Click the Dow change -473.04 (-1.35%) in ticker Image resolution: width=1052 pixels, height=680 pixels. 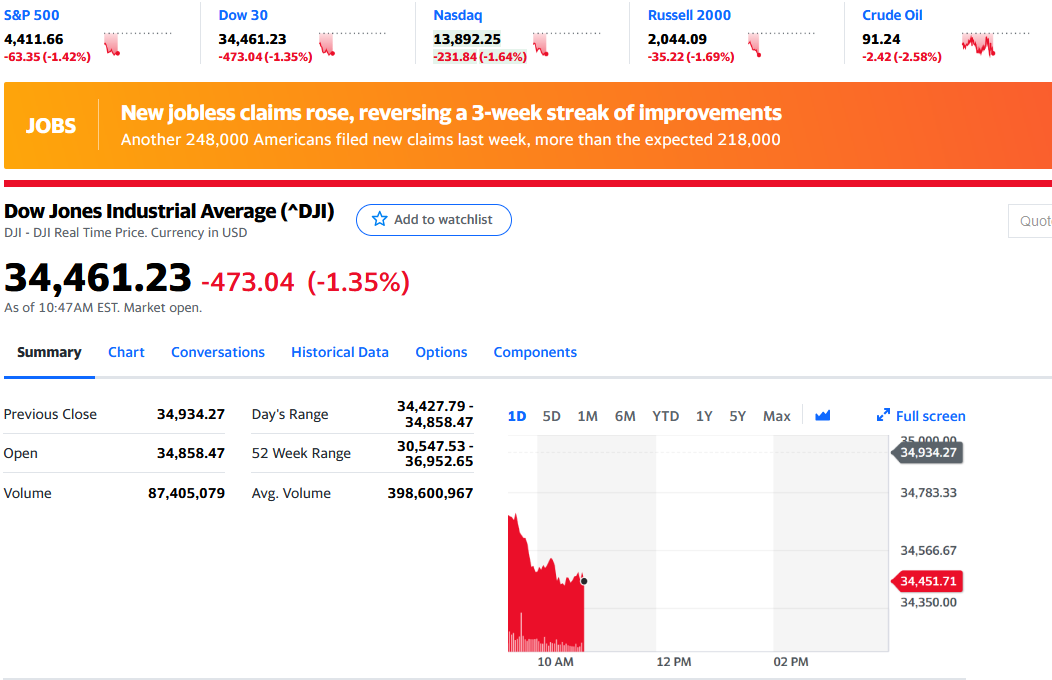click(x=265, y=57)
